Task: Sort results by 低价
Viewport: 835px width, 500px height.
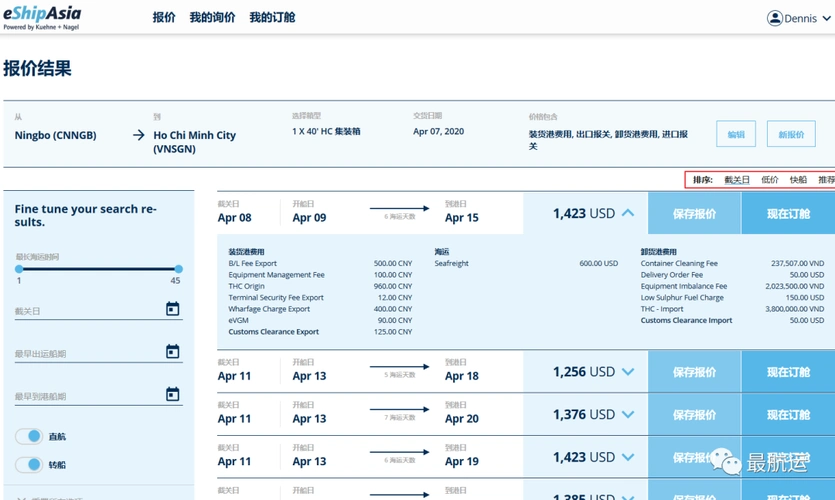Action: 769,180
